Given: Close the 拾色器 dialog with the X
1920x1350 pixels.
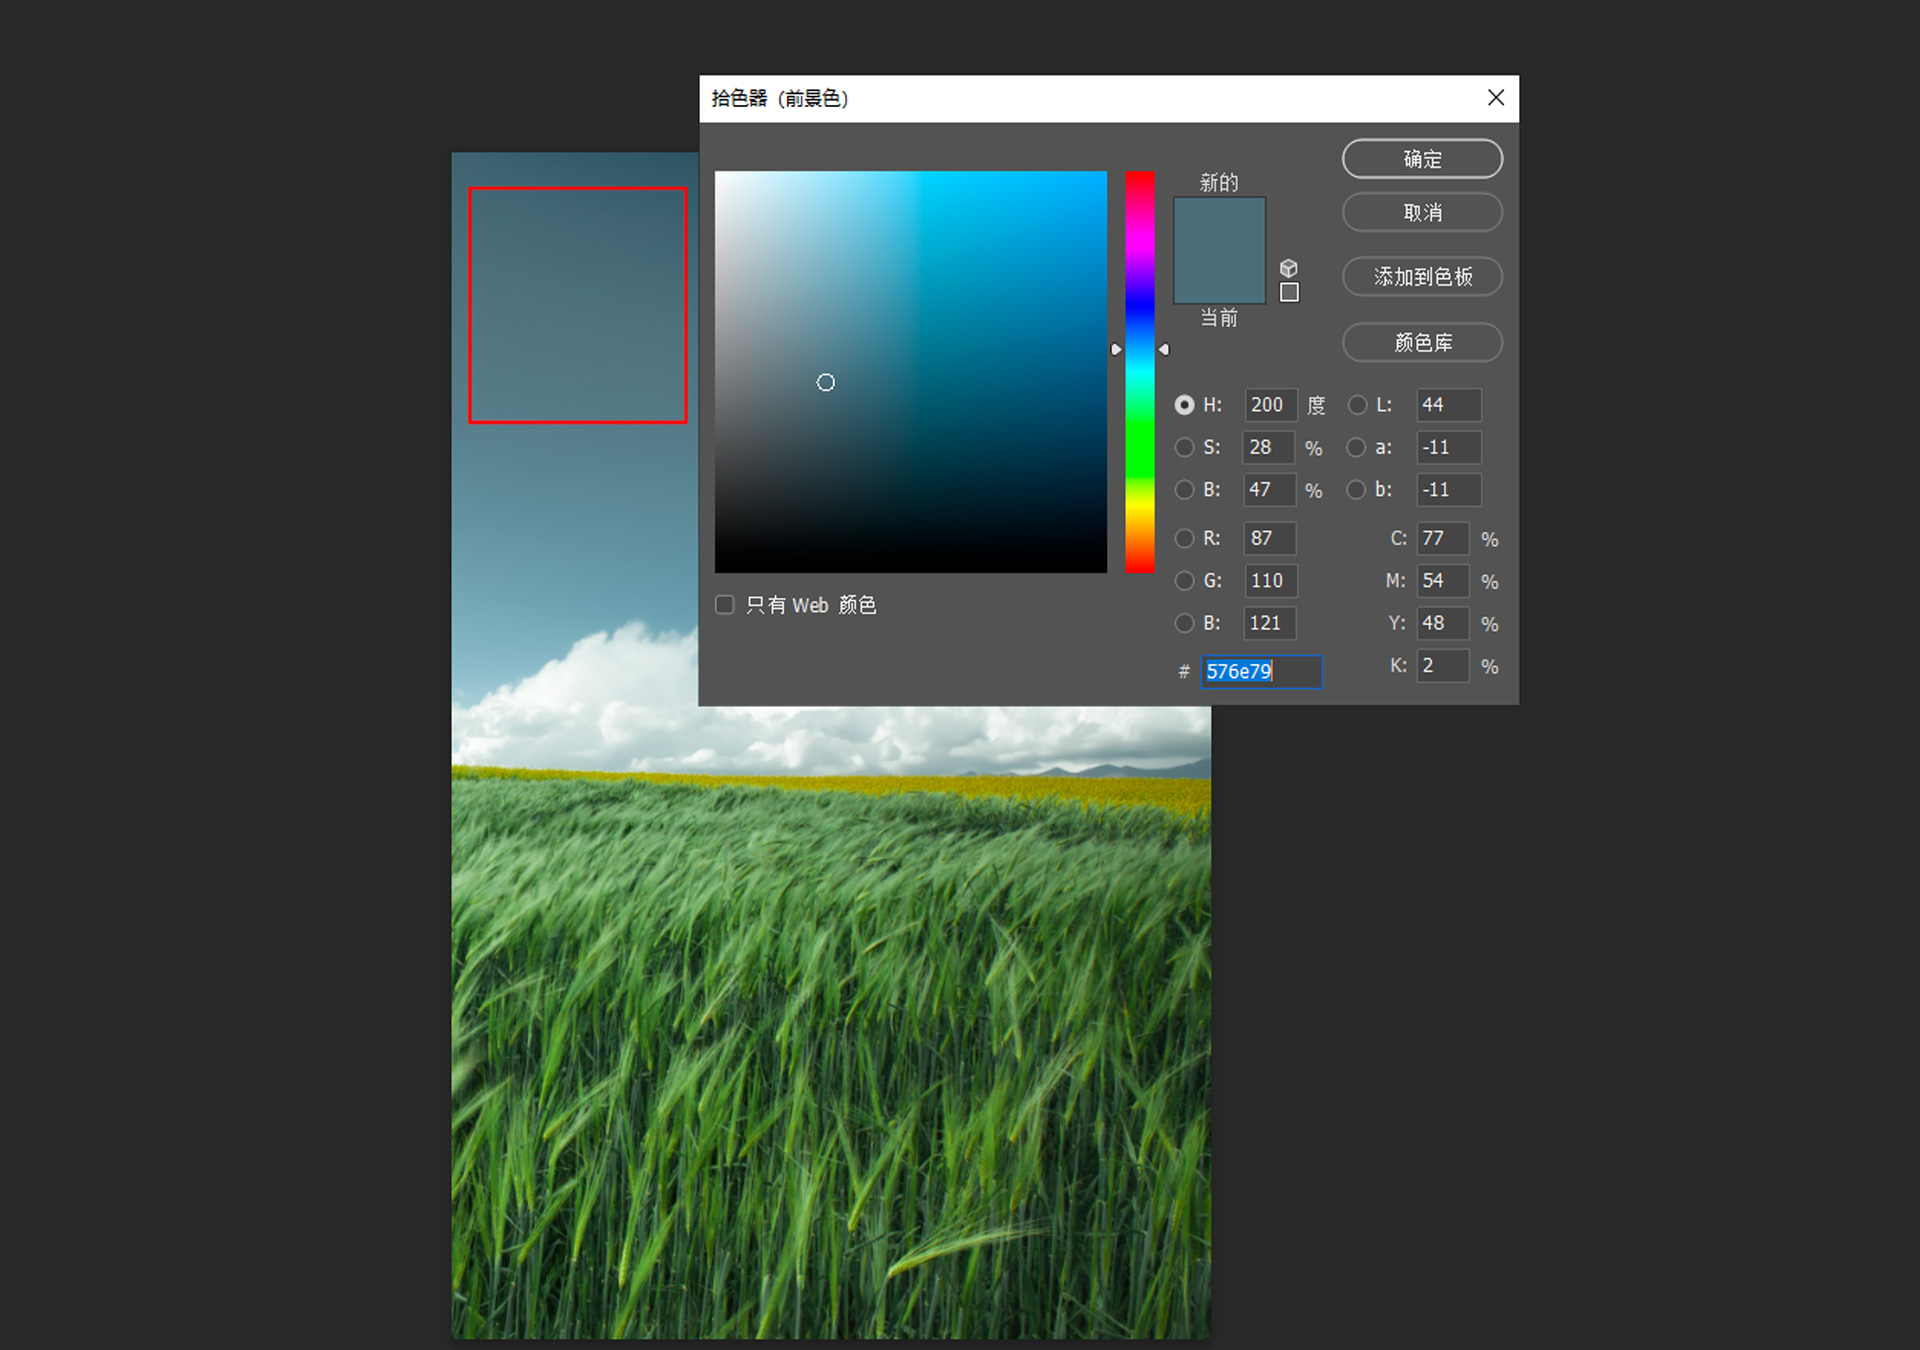Looking at the screenshot, I should pos(1495,97).
